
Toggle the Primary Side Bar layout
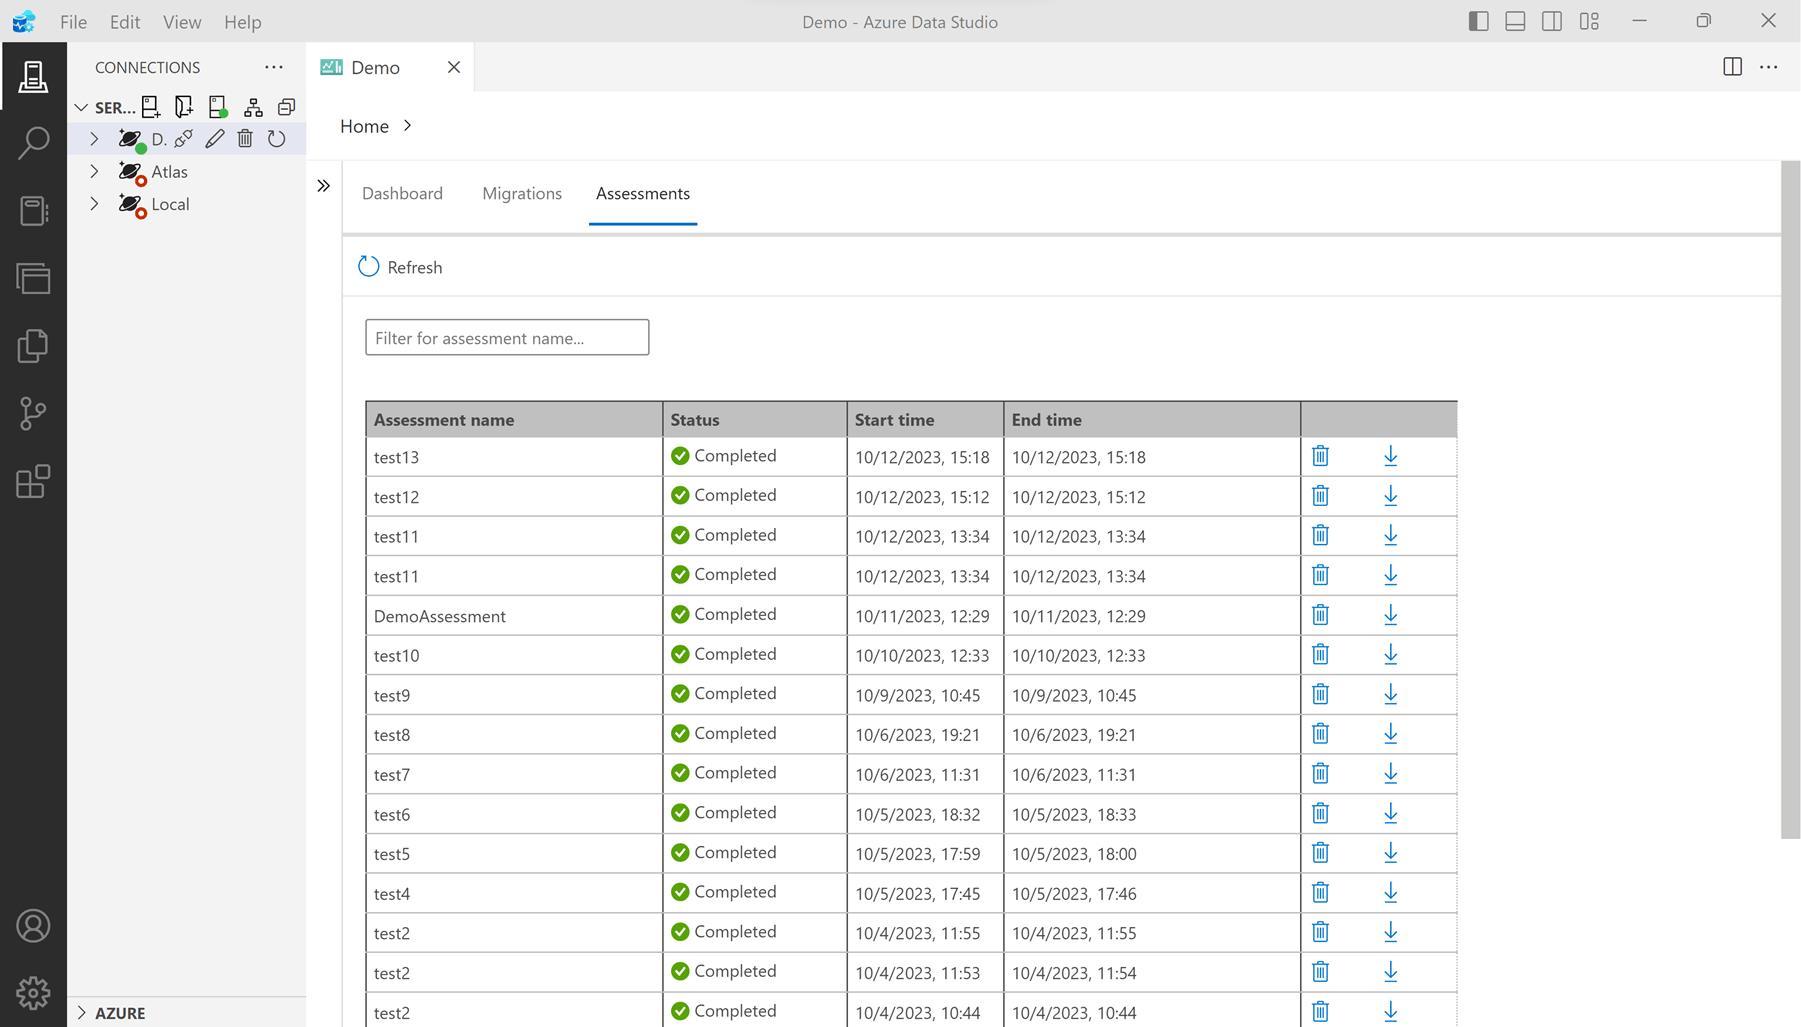point(1478,21)
